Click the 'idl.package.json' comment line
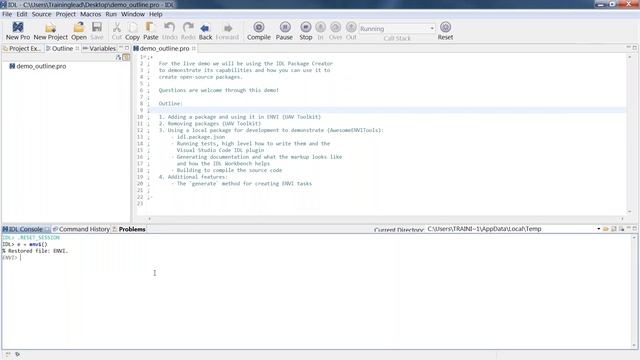640x360 pixels. [x=200, y=137]
